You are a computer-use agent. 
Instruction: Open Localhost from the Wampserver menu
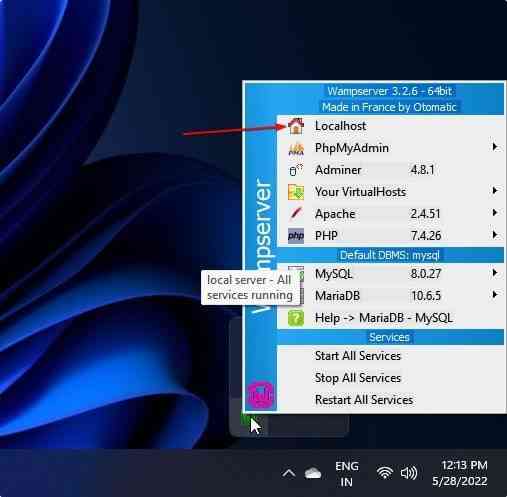390,126
